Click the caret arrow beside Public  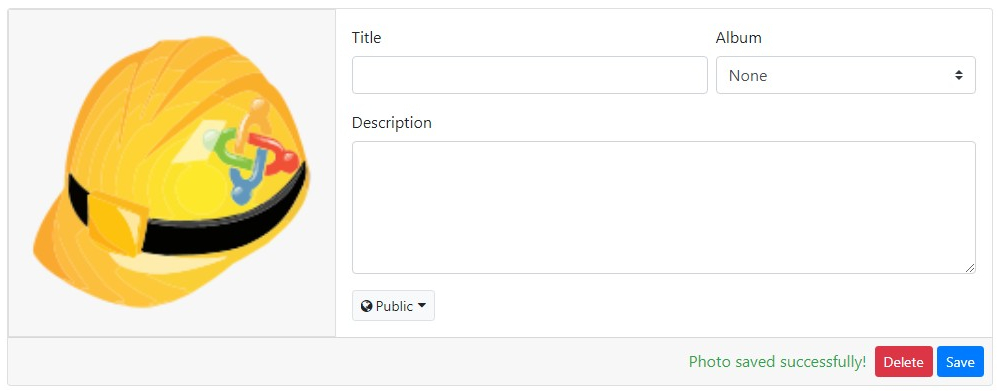click(422, 306)
